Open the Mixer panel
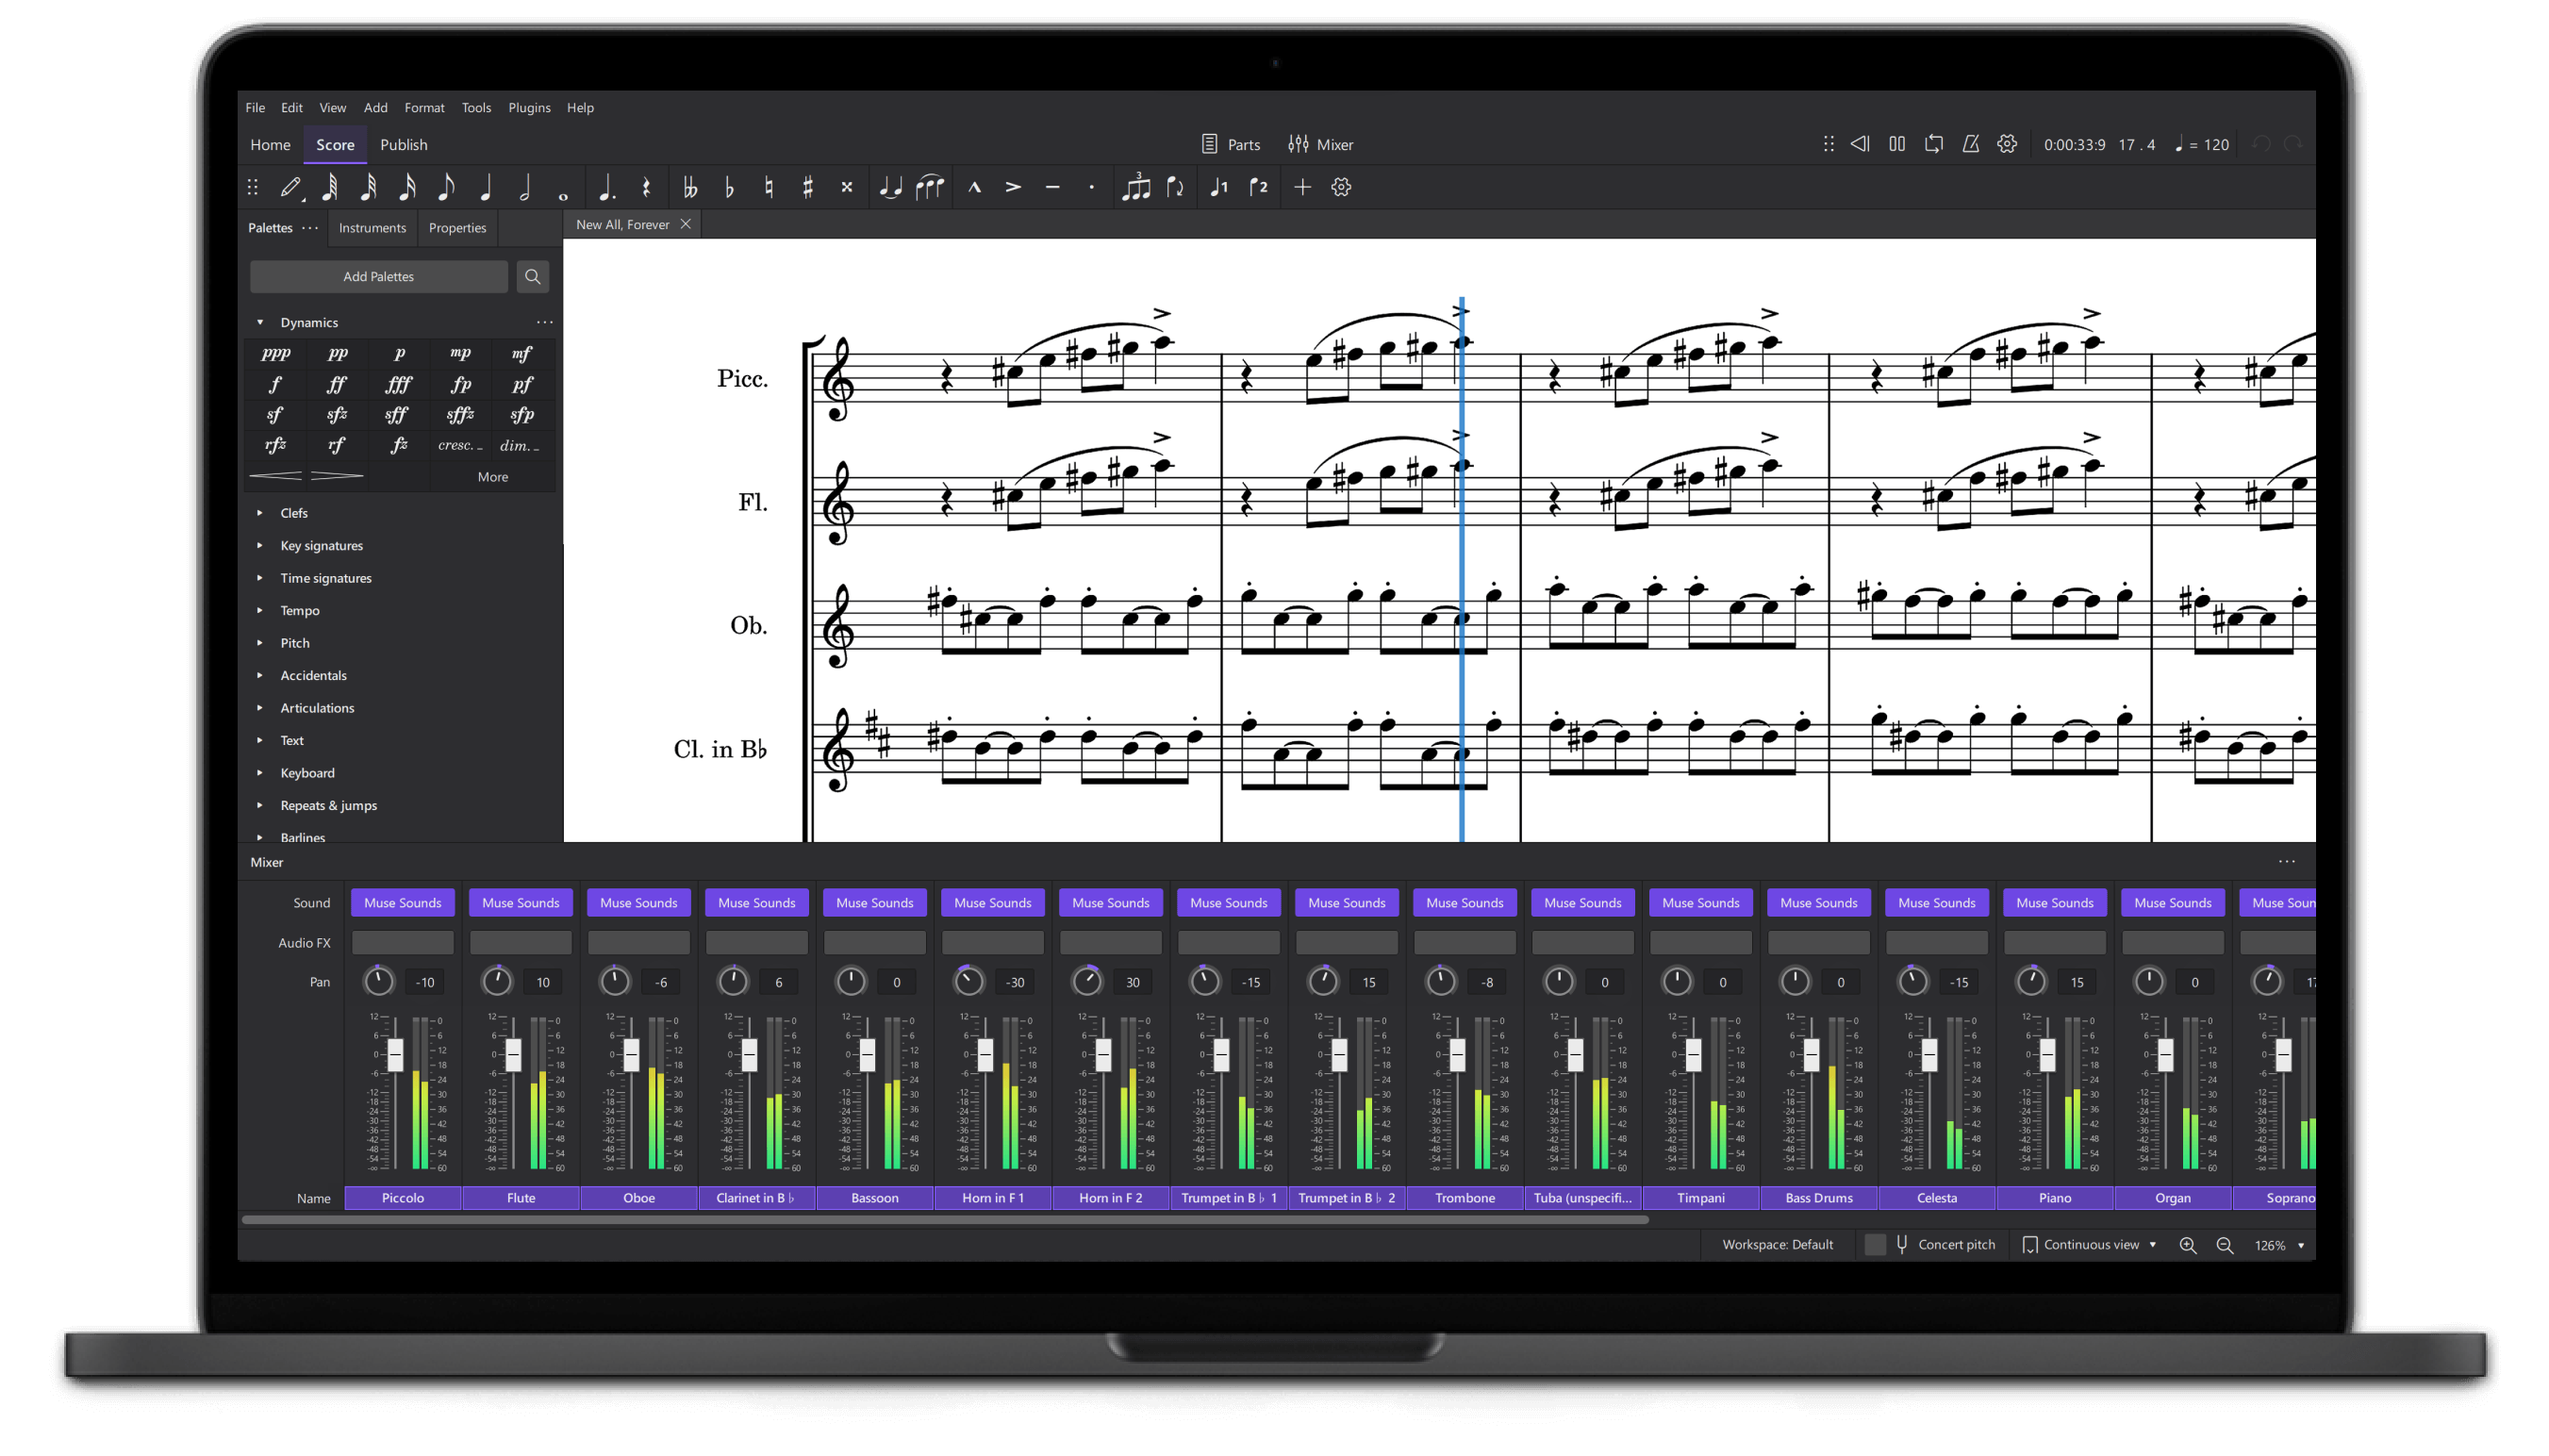Image resolution: width=2549 pixels, height=1456 pixels. point(1322,143)
